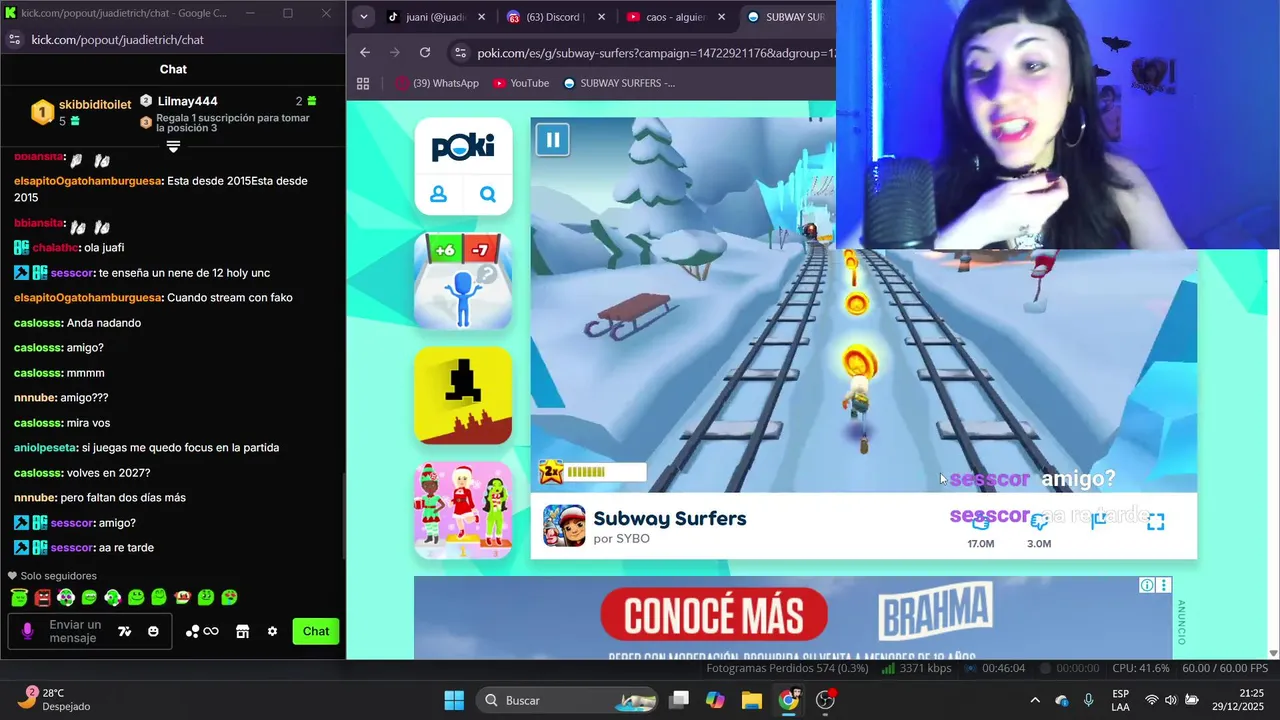
Task: Click the thumbs-up count 17.0M
Action: tap(980, 544)
